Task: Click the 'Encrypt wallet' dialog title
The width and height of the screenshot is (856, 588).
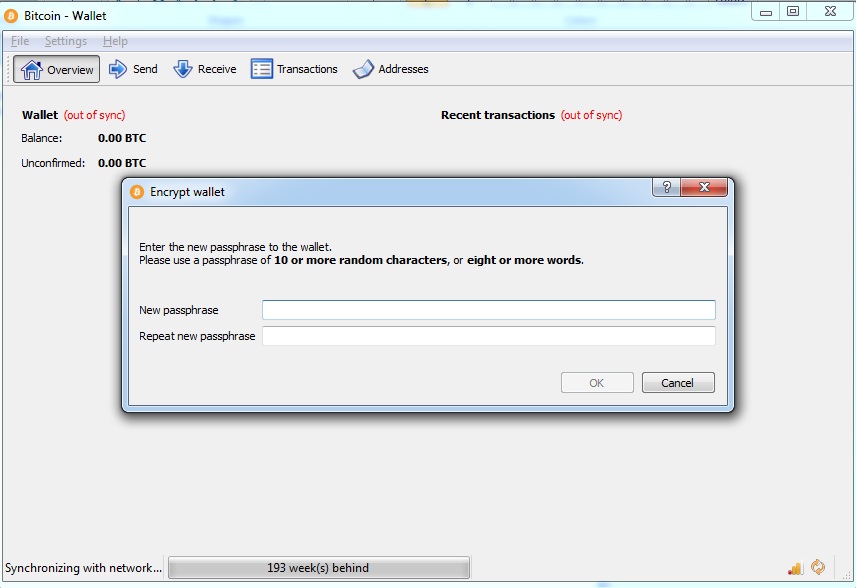Action: (x=187, y=192)
